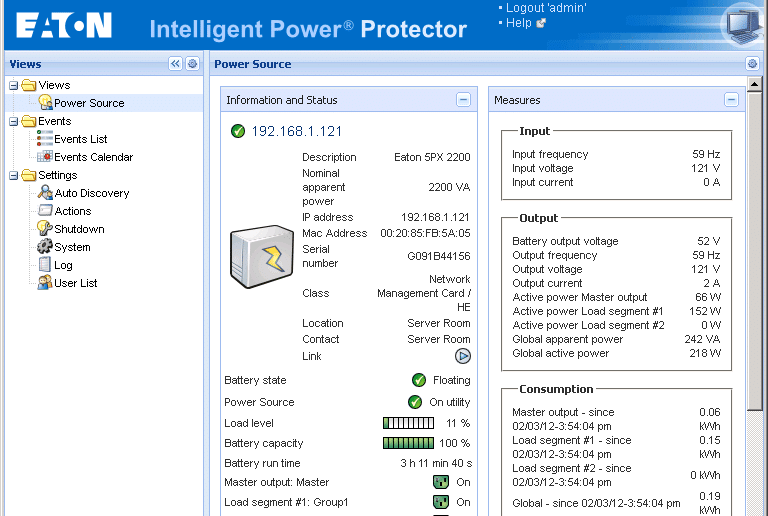Click Global active power 218 W

[705, 353]
